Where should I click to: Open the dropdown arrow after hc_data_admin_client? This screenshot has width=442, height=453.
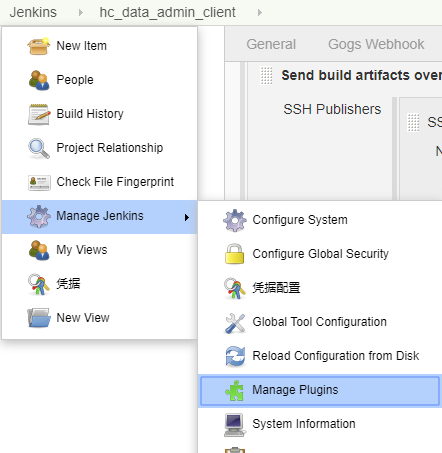click(x=260, y=13)
